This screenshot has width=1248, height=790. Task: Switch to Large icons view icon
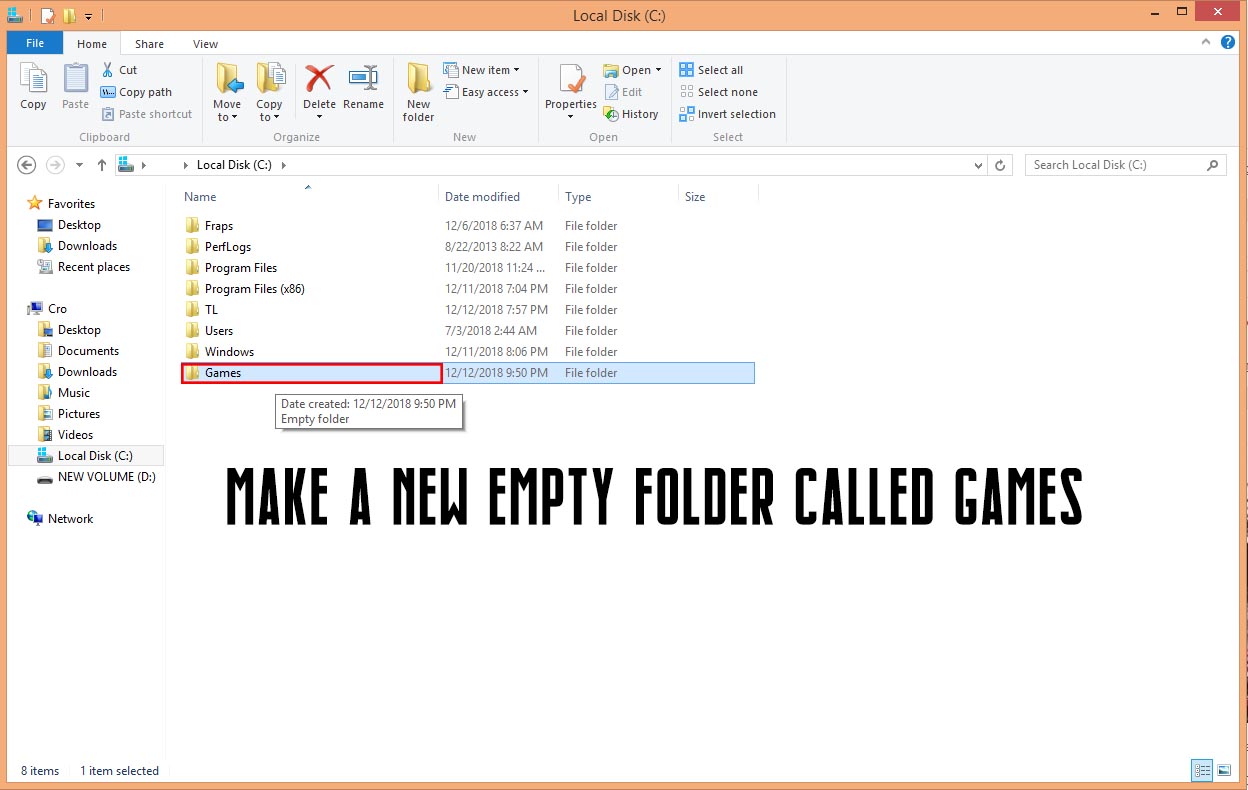pyautogui.click(x=1224, y=770)
